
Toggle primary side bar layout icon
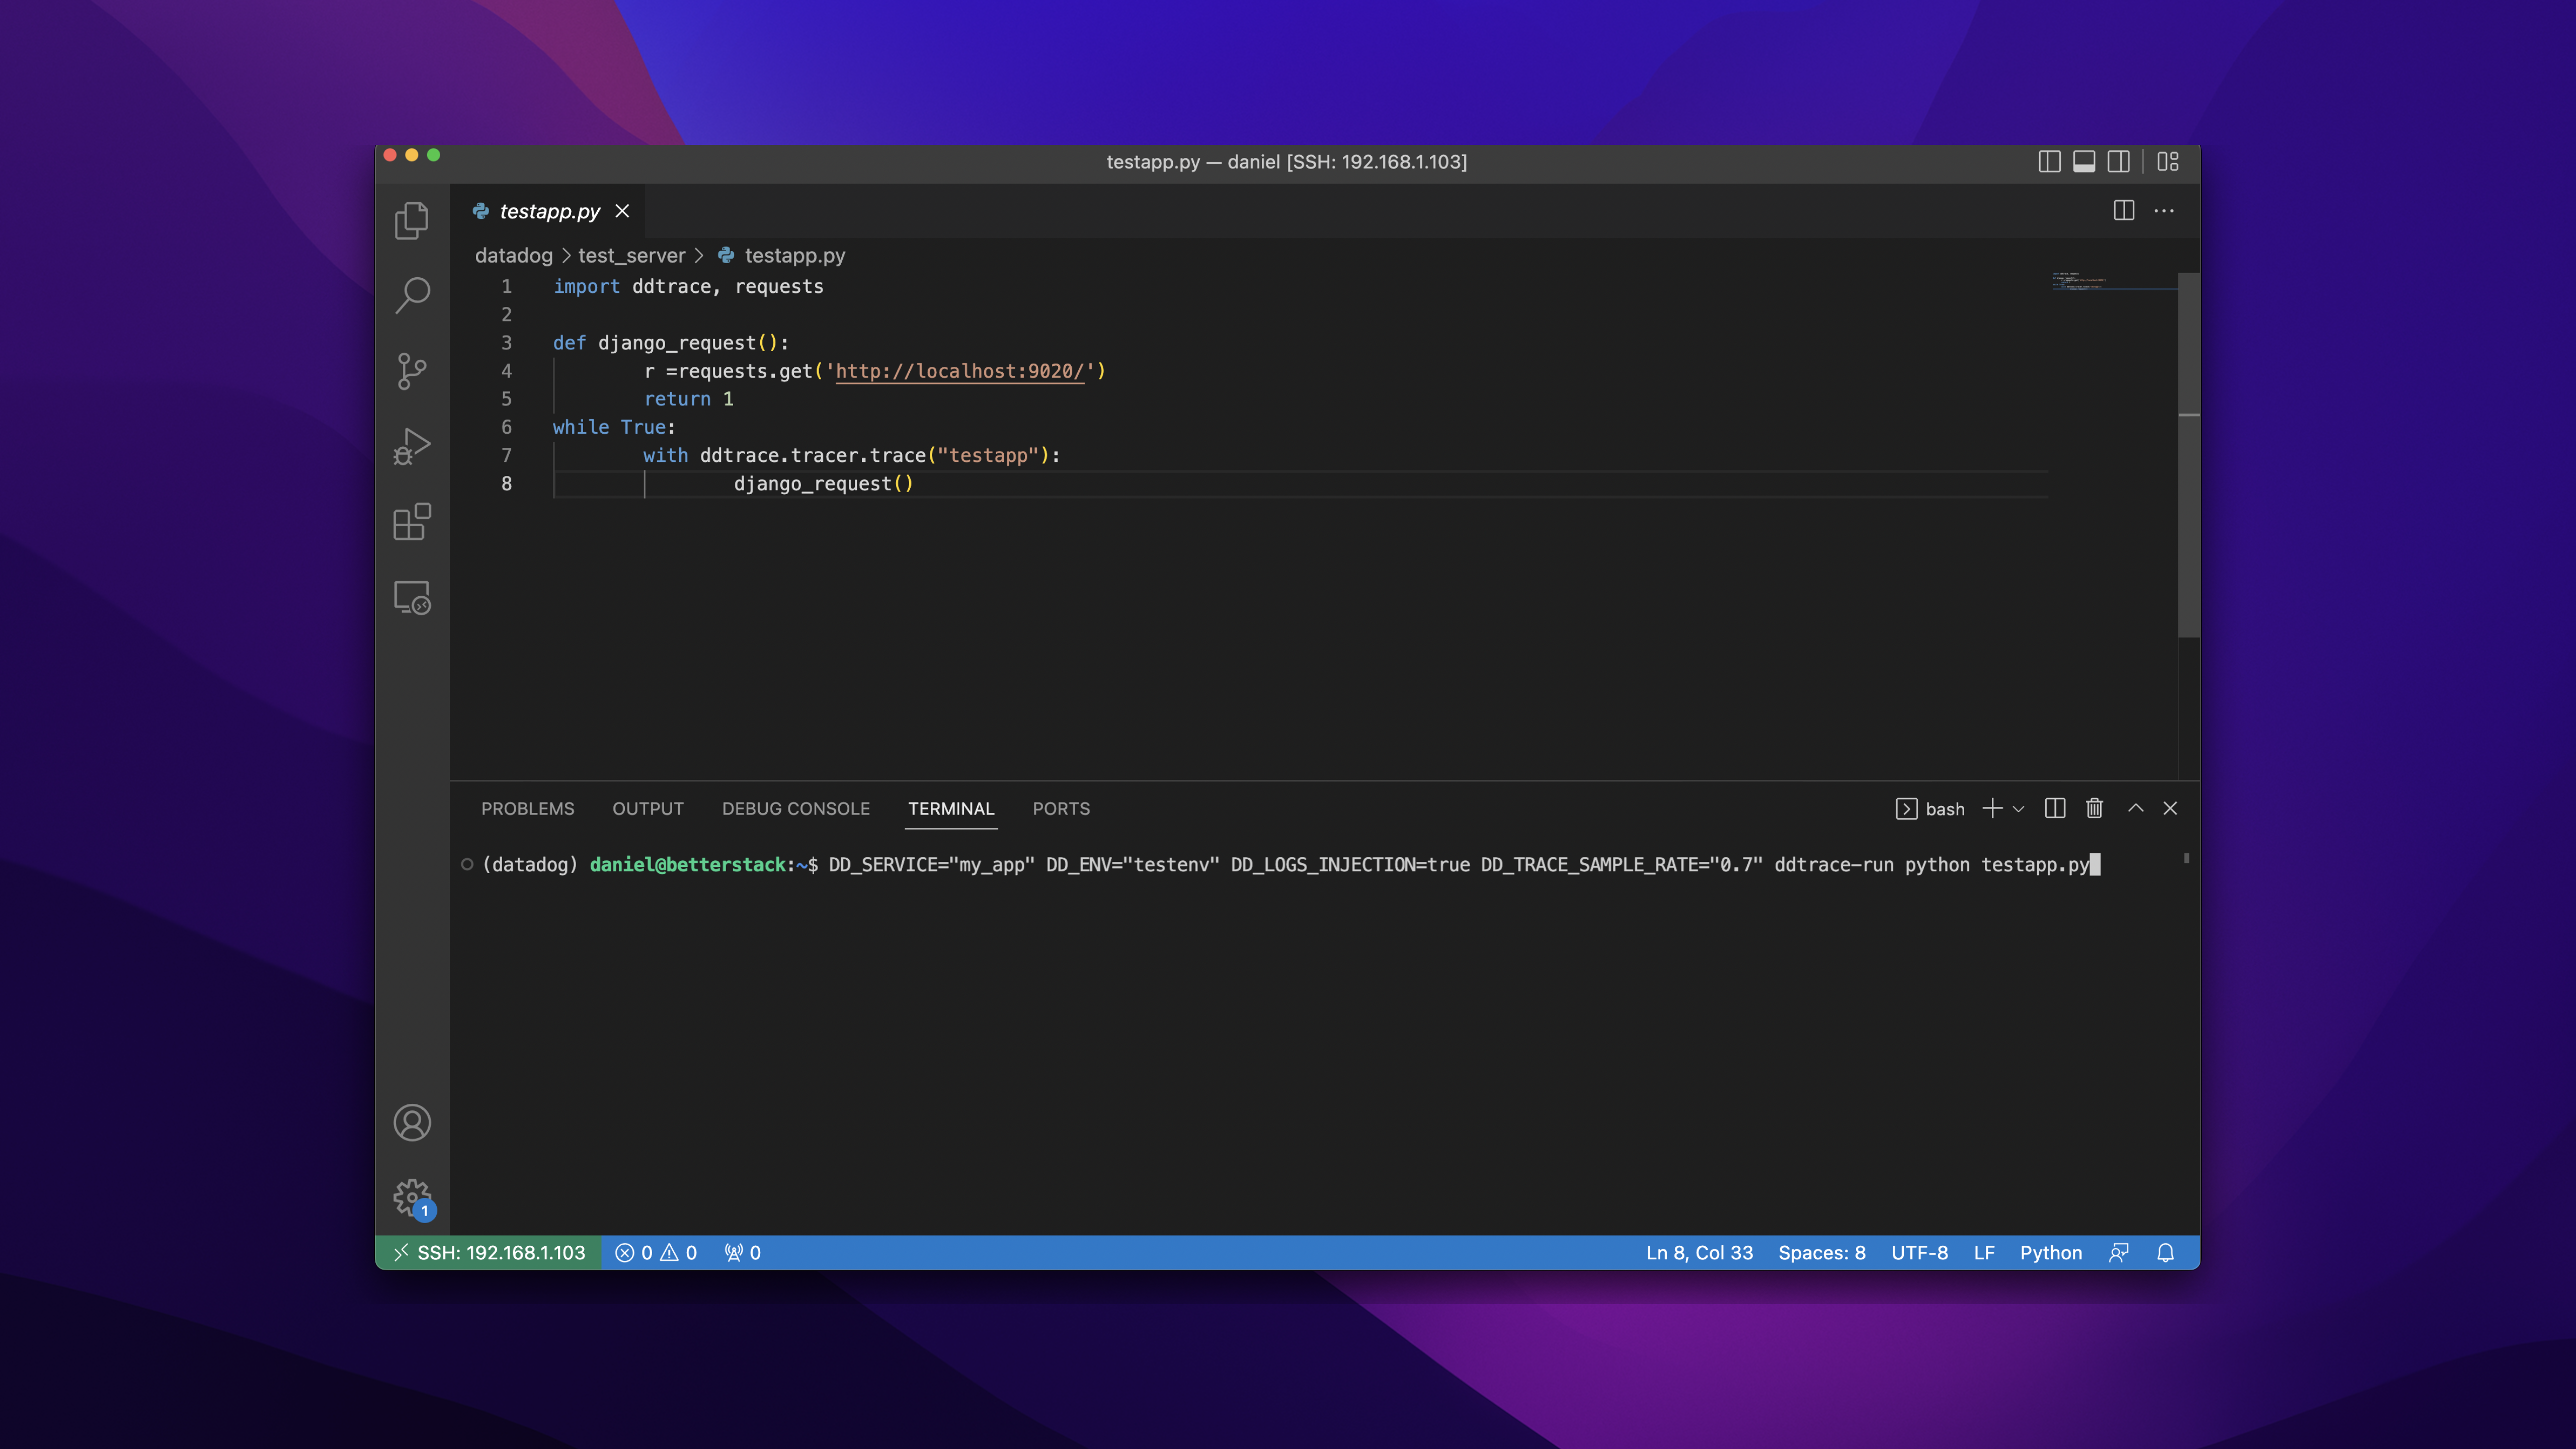(x=2049, y=161)
